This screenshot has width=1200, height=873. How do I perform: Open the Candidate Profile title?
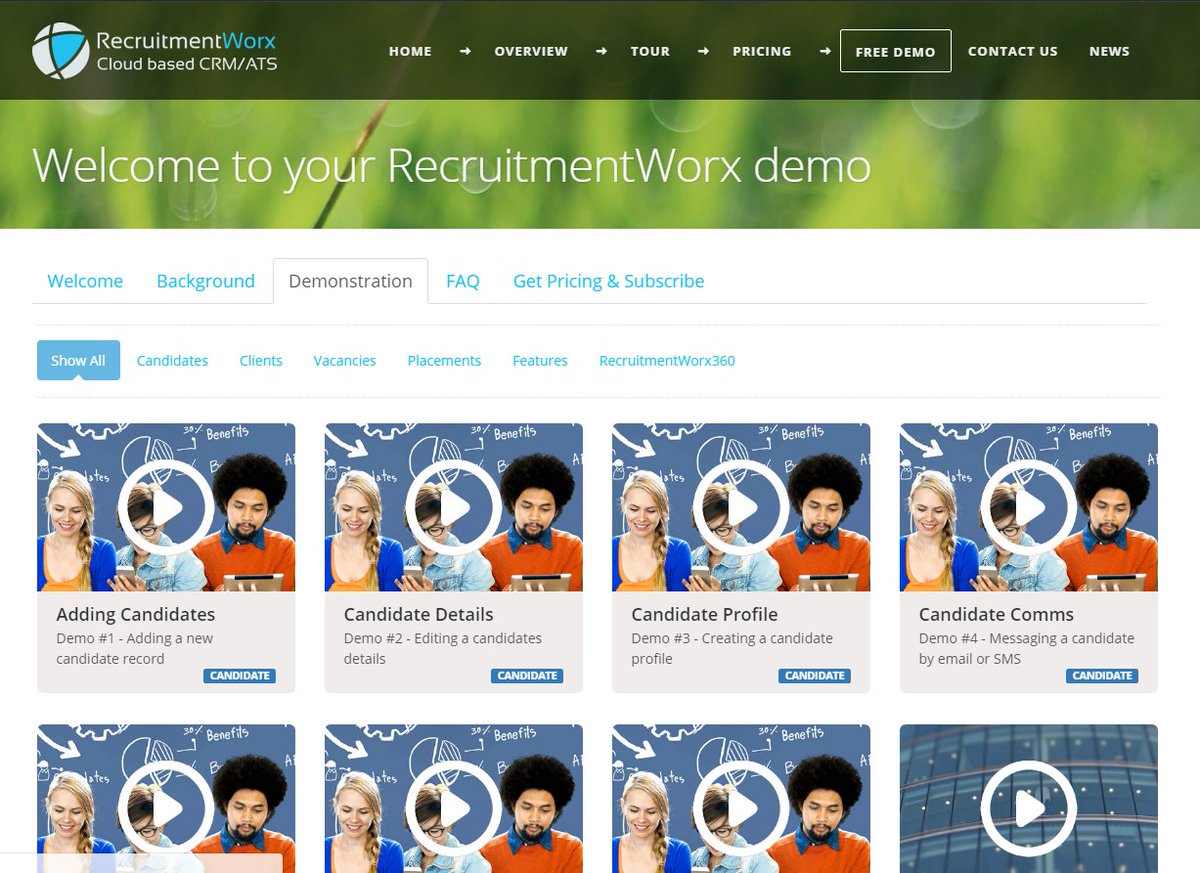coord(705,614)
